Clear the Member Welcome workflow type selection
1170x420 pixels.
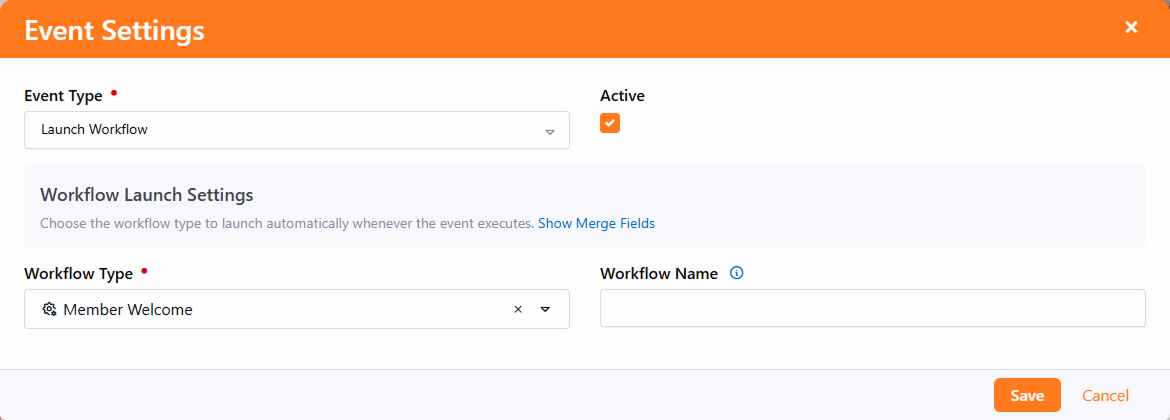(518, 310)
